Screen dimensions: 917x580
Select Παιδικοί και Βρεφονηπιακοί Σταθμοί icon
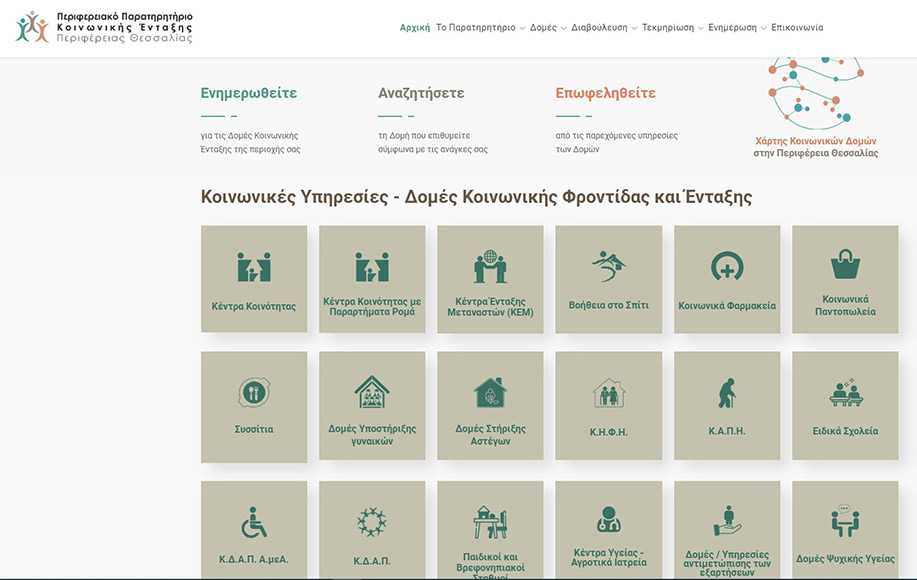pos(490,522)
